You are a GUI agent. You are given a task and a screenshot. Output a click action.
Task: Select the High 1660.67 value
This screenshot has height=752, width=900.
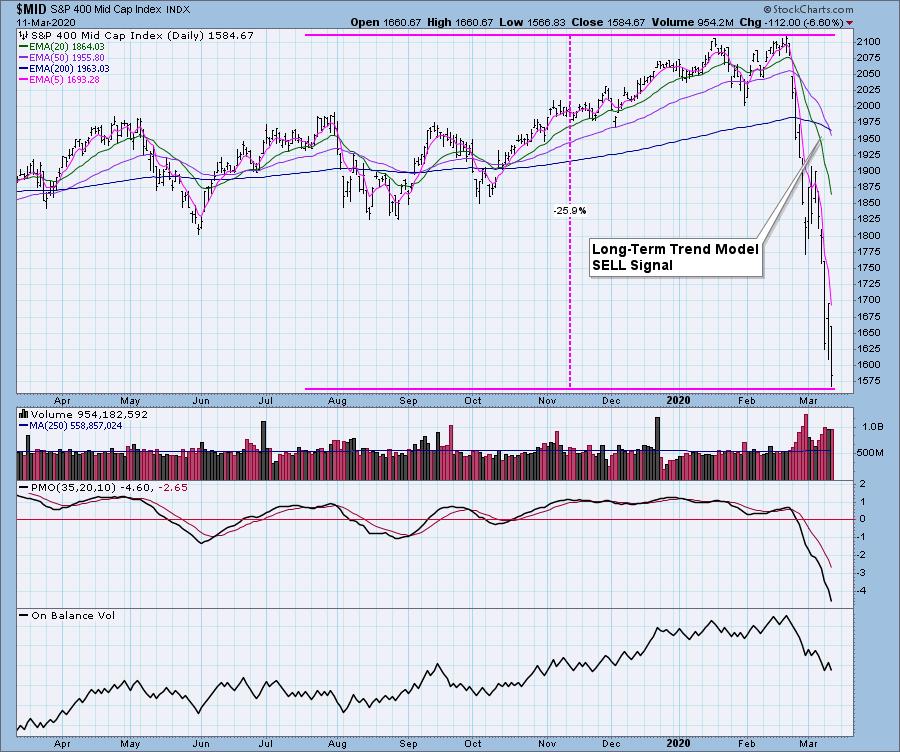pos(459,22)
